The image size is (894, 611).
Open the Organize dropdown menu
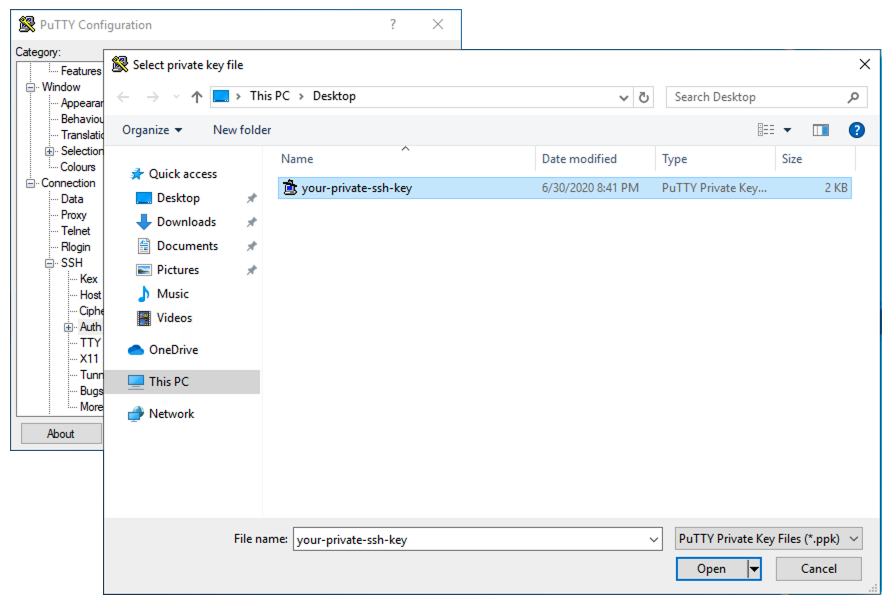click(152, 130)
